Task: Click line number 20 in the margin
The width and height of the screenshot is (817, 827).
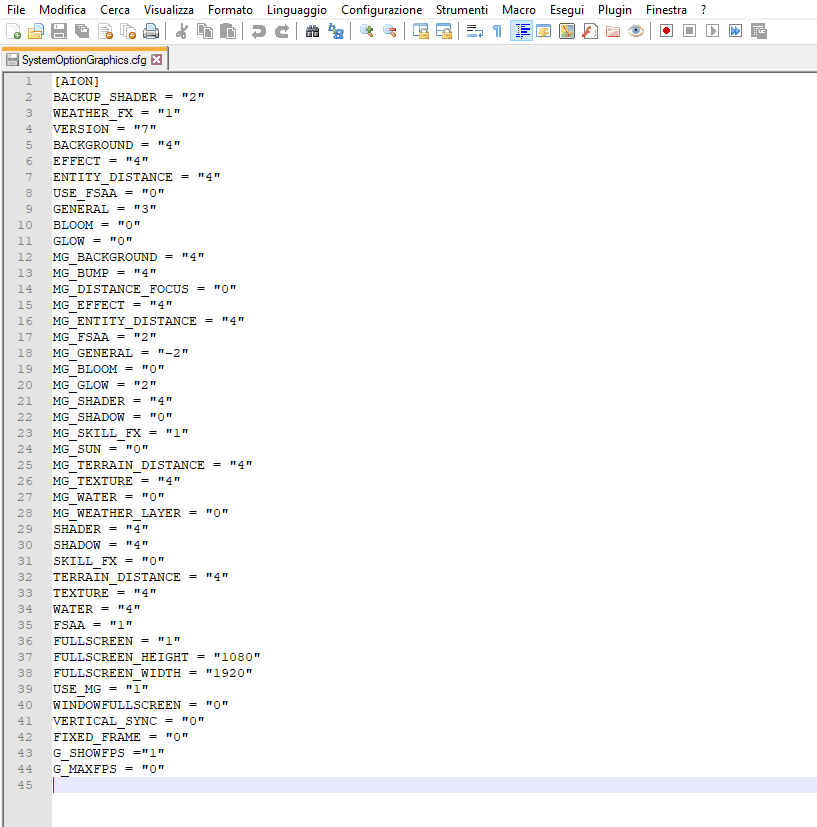Action: (28, 385)
